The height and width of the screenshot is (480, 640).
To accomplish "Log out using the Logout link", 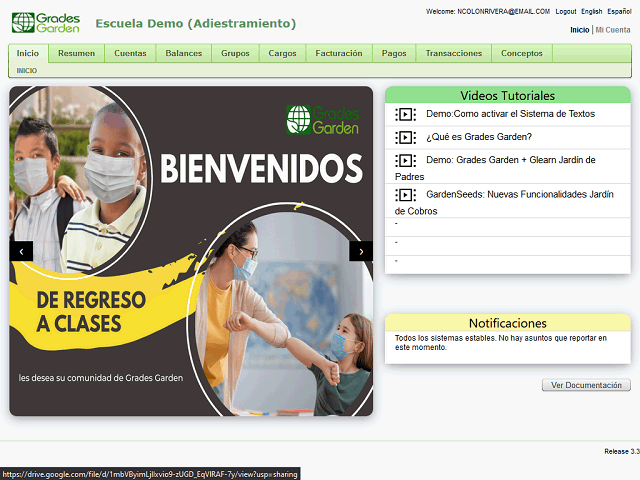I will coord(566,11).
